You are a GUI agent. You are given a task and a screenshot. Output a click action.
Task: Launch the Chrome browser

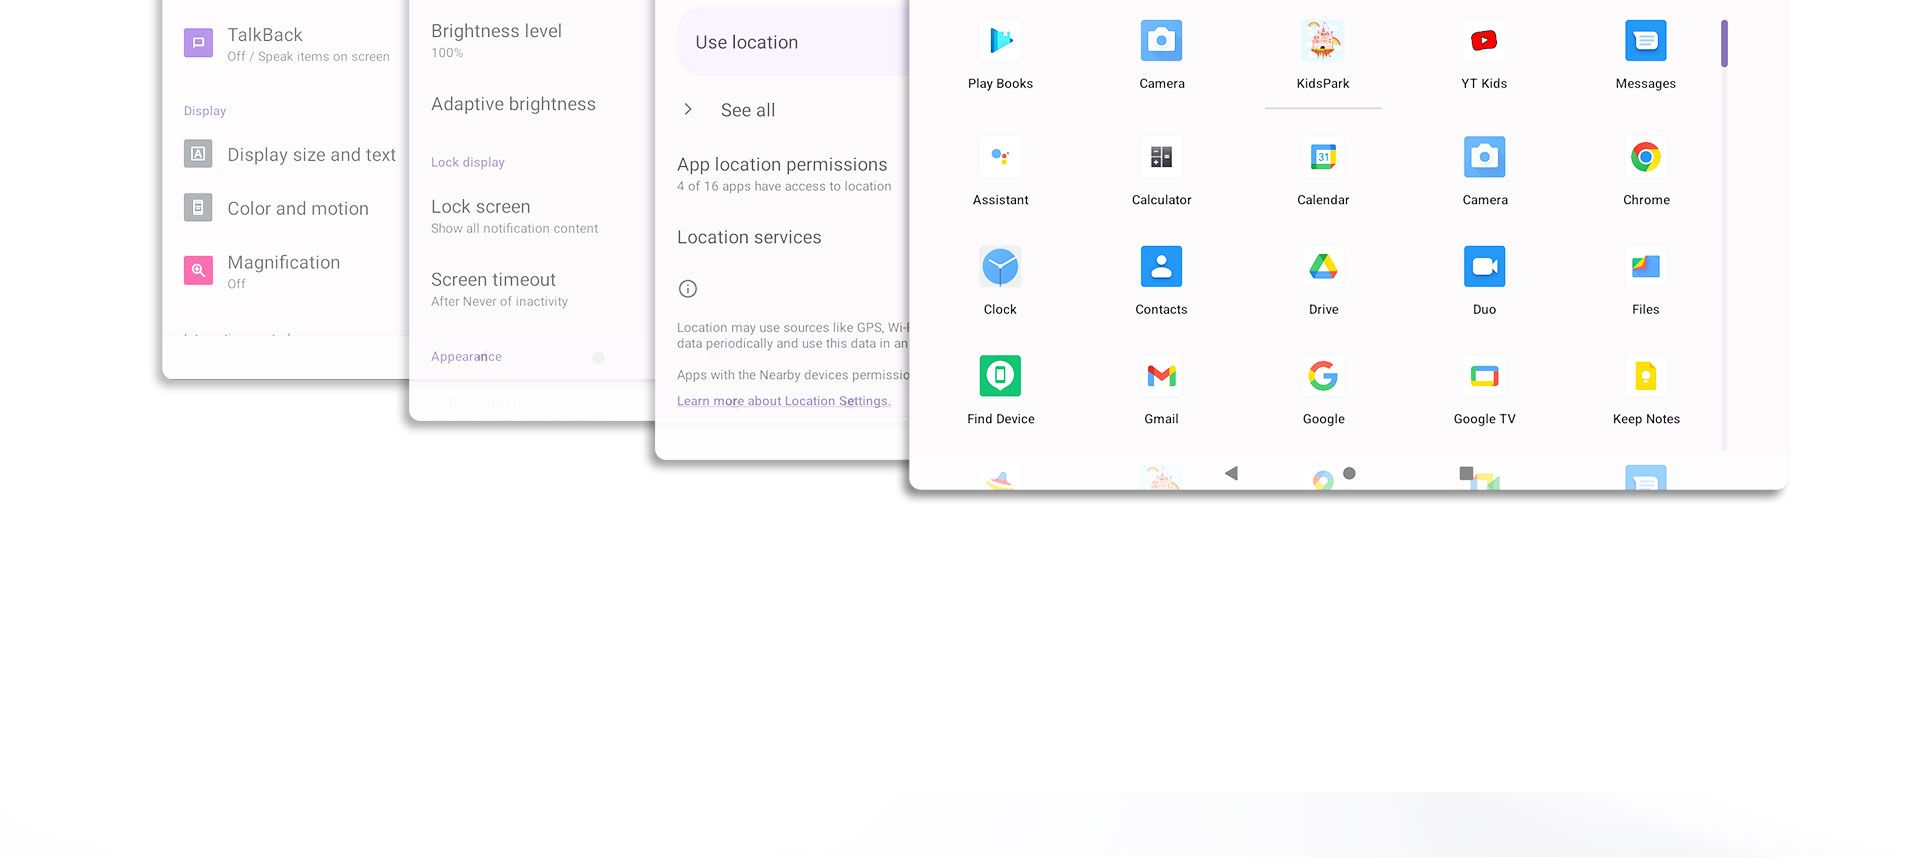[x=1646, y=158]
